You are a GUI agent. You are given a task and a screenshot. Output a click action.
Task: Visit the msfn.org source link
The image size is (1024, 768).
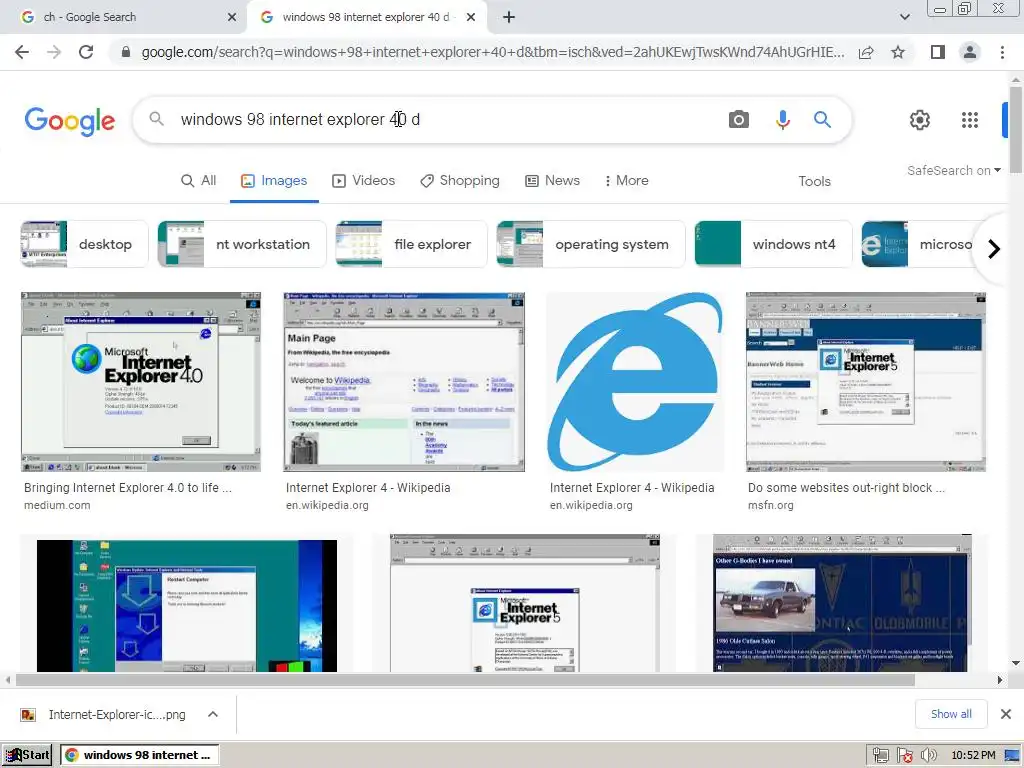pos(771,505)
